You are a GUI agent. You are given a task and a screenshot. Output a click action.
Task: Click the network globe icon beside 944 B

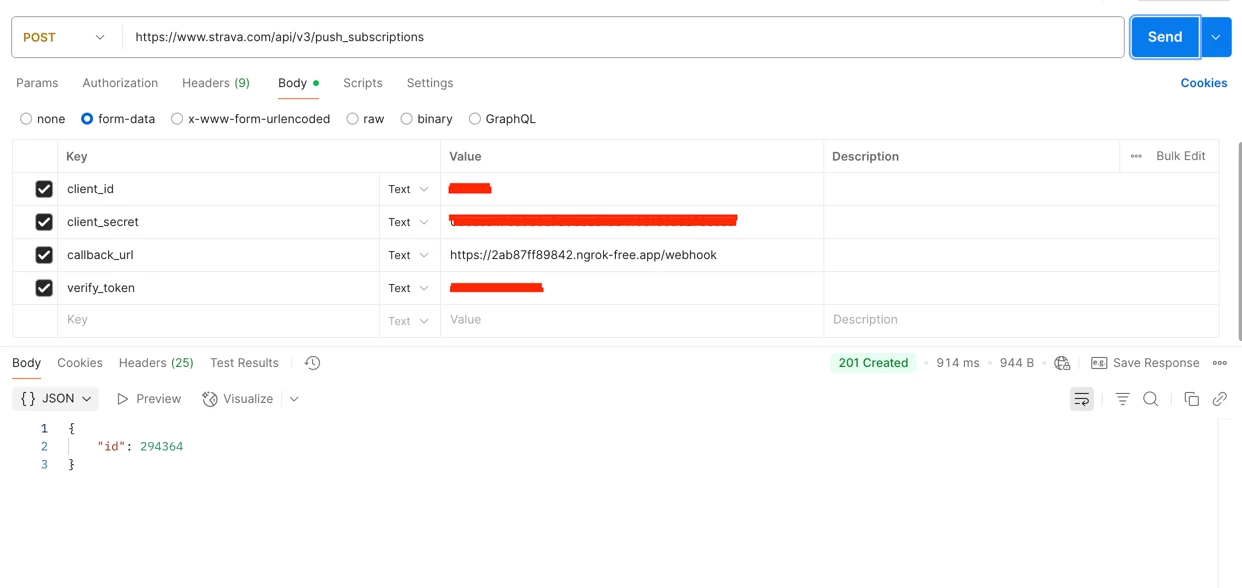(1062, 363)
